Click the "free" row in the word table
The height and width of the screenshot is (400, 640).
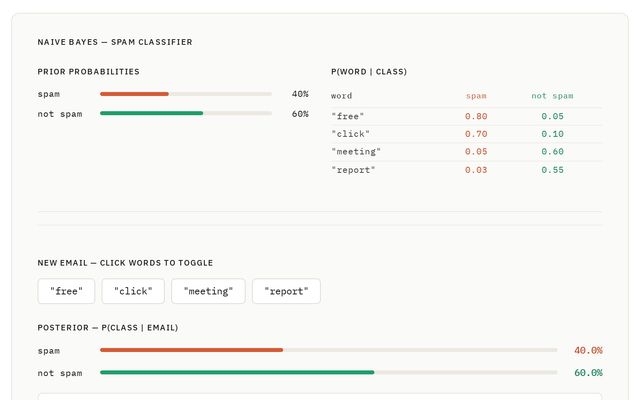pos(466,116)
